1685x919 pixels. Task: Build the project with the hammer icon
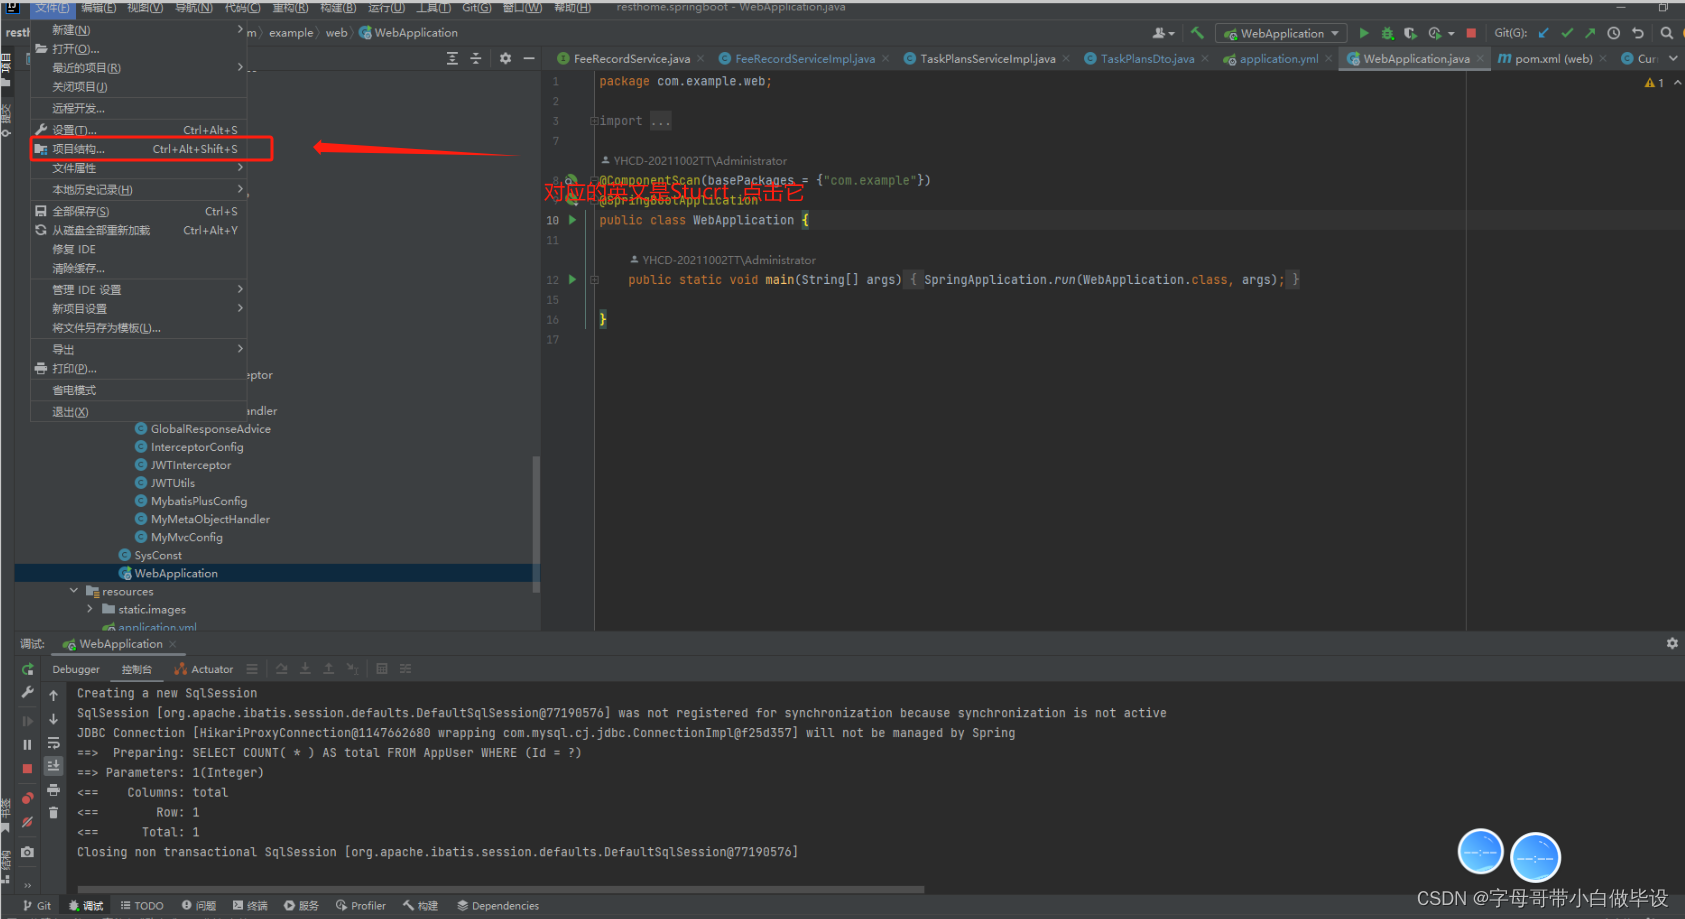[1197, 33]
